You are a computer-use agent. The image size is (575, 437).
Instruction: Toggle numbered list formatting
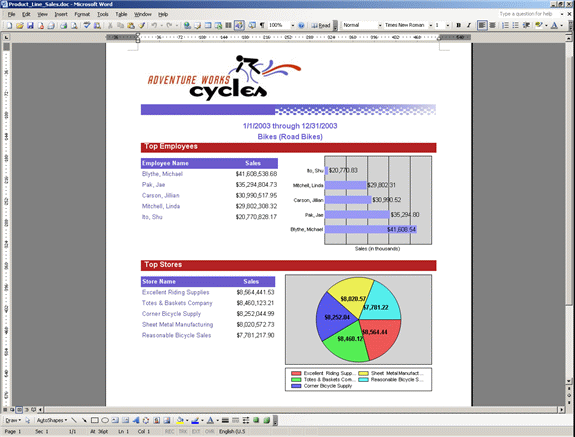pos(505,25)
